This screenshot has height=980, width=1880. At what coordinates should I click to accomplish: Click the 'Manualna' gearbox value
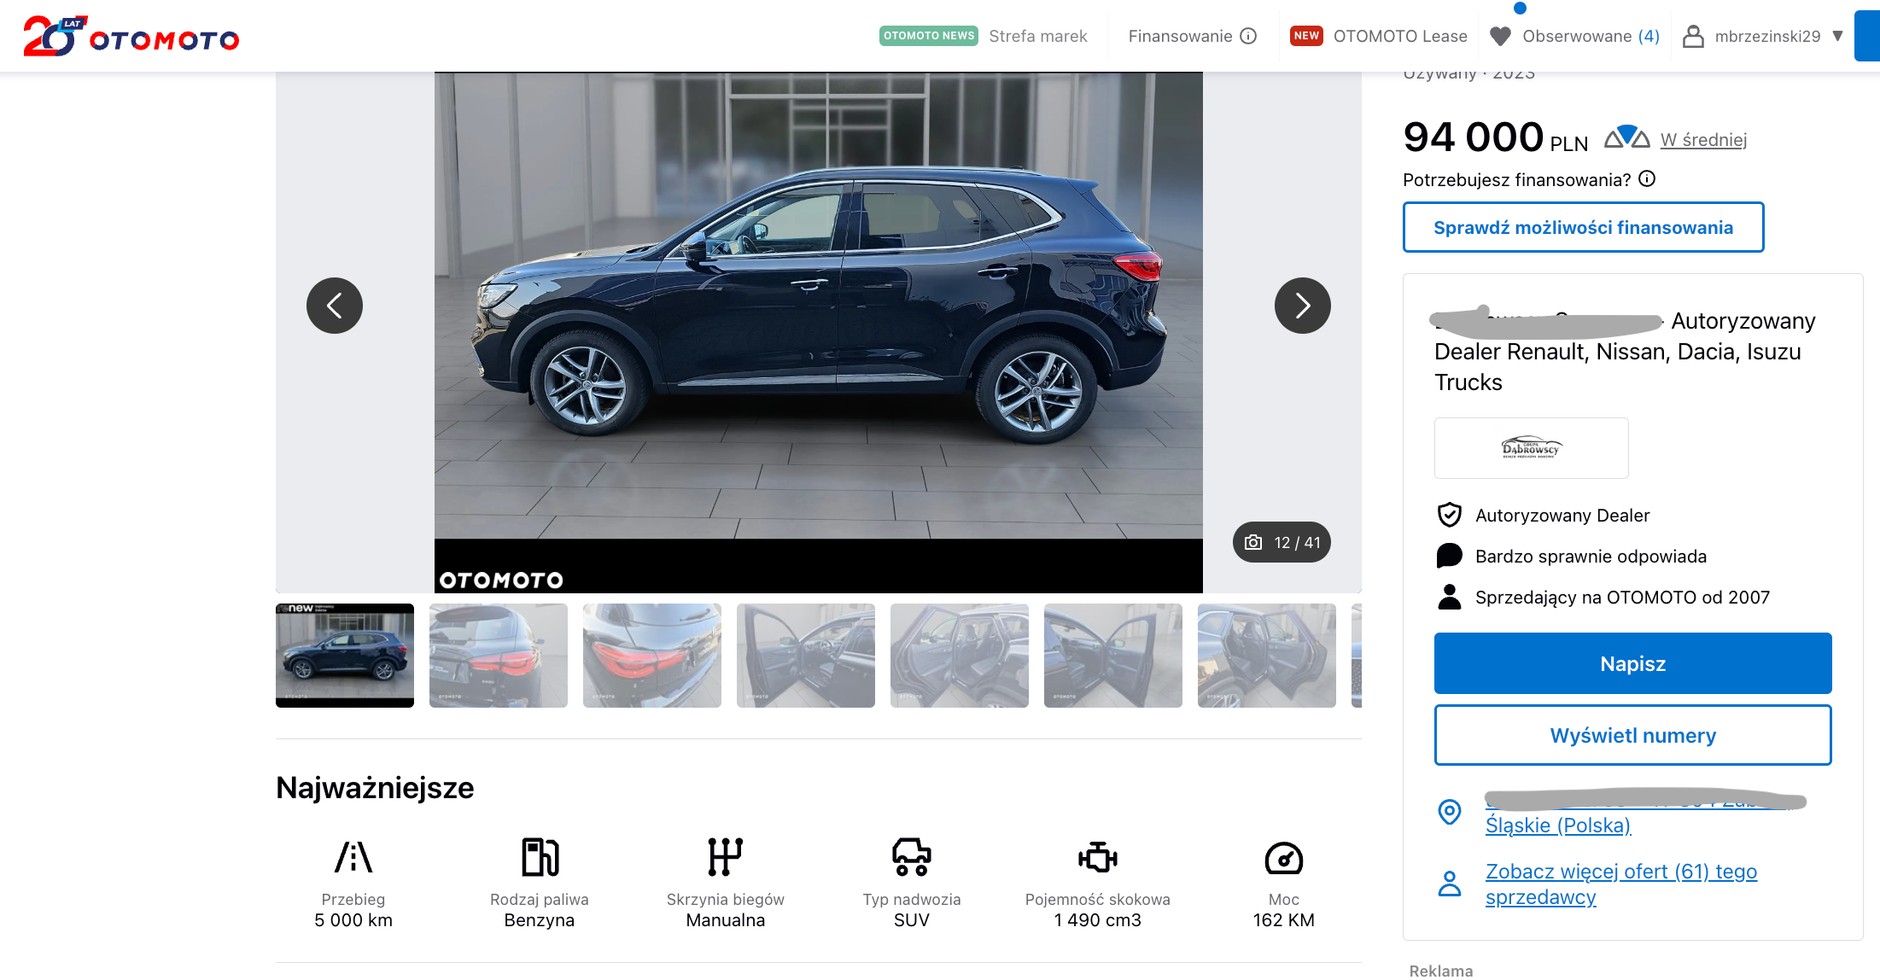coord(725,920)
